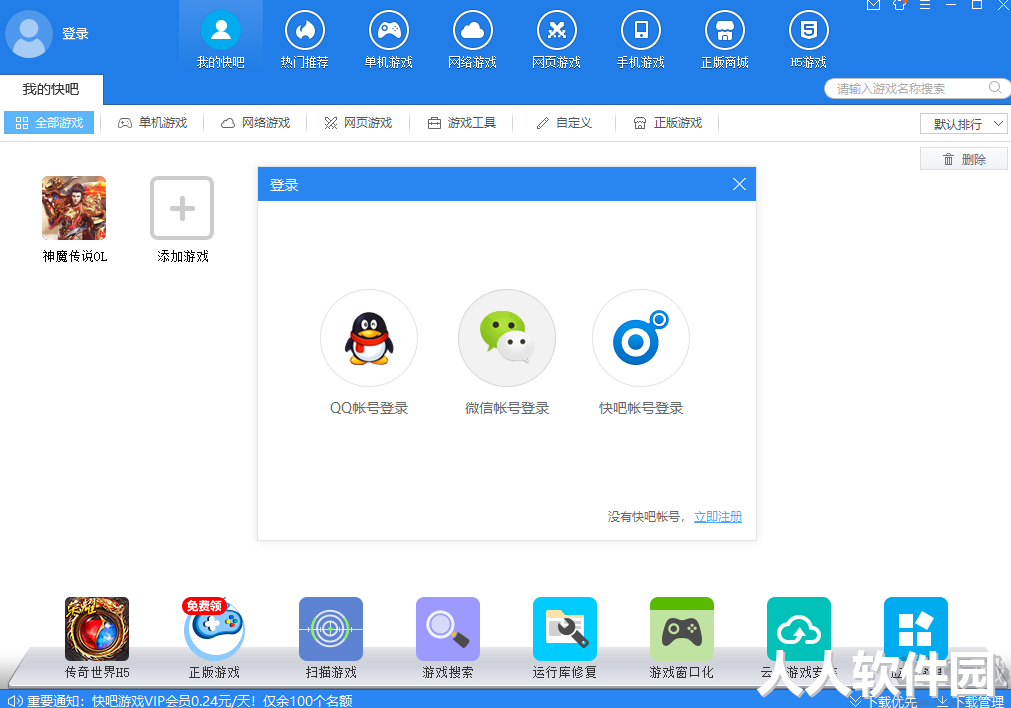The width and height of the screenshot is (1011, 708).
Task: Select the 网络游戏 filter tab
Action: (255, 123)
